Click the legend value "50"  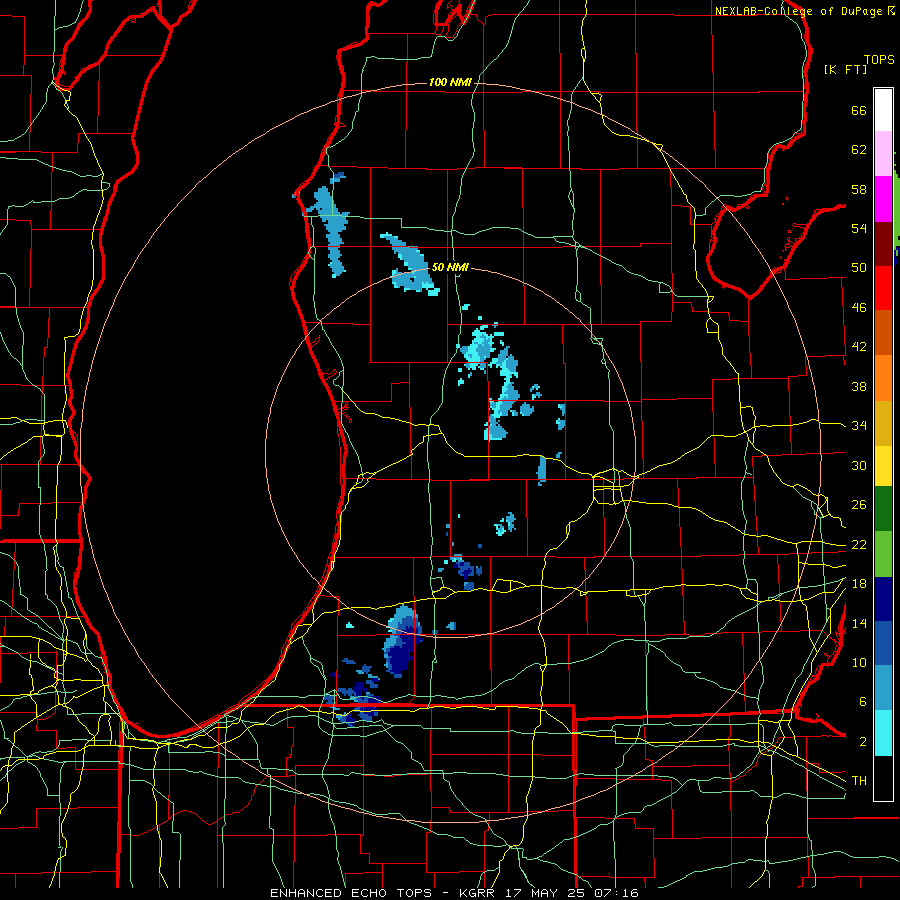[859, 268]
